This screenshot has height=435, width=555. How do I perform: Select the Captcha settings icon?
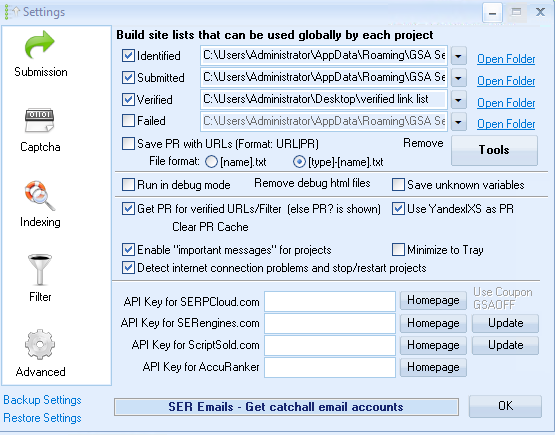point(40,120)
